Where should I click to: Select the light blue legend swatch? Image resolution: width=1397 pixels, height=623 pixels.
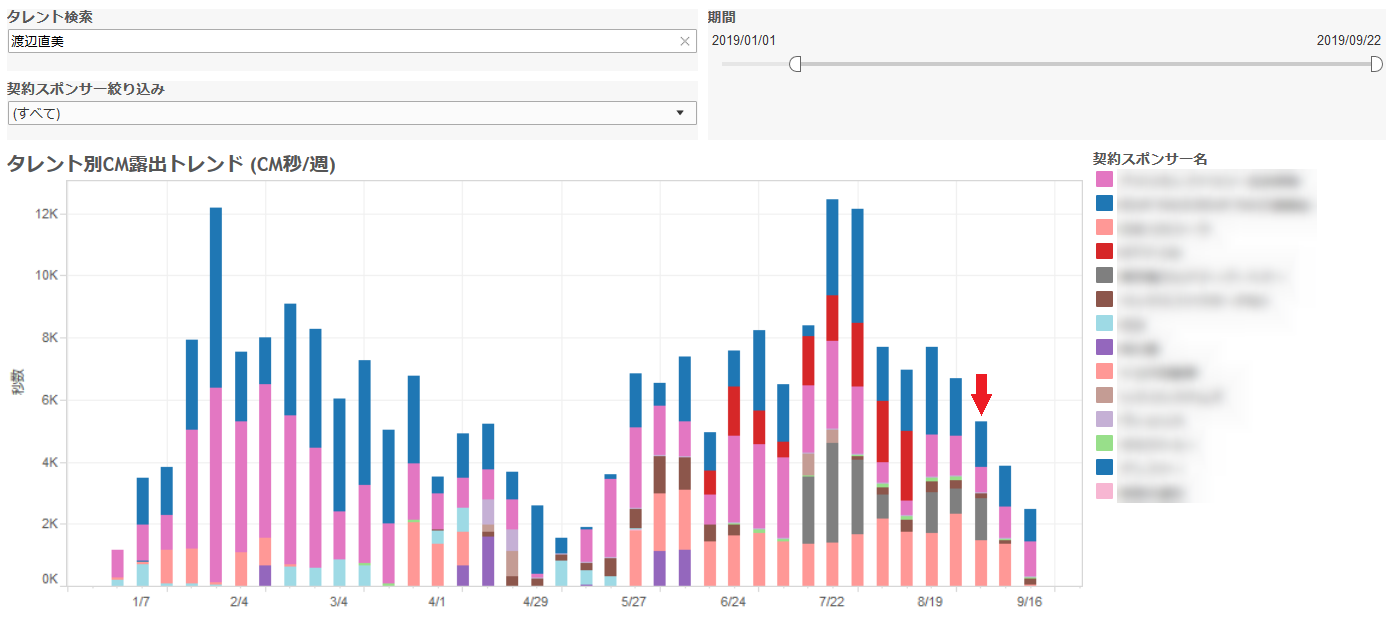pyautogui.click(x=1104, y=323)
